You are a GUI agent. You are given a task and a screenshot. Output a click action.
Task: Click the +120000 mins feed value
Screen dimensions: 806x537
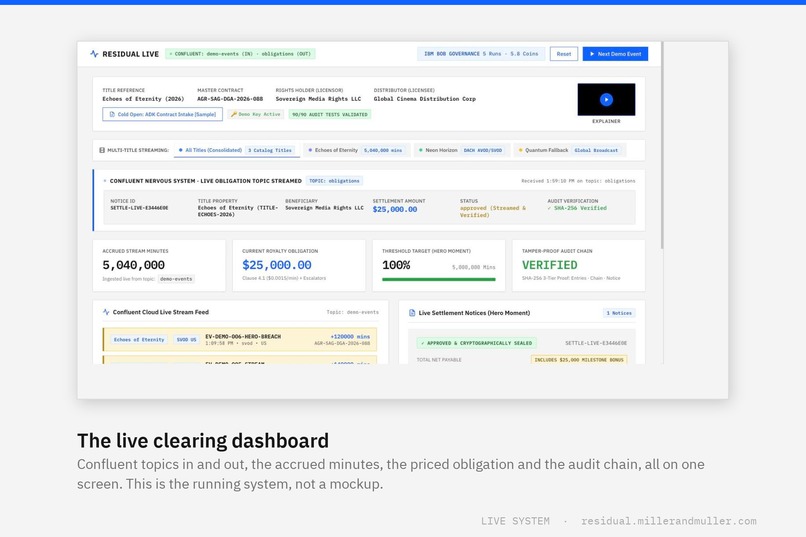pyautogui.click(x=350, y=336)
